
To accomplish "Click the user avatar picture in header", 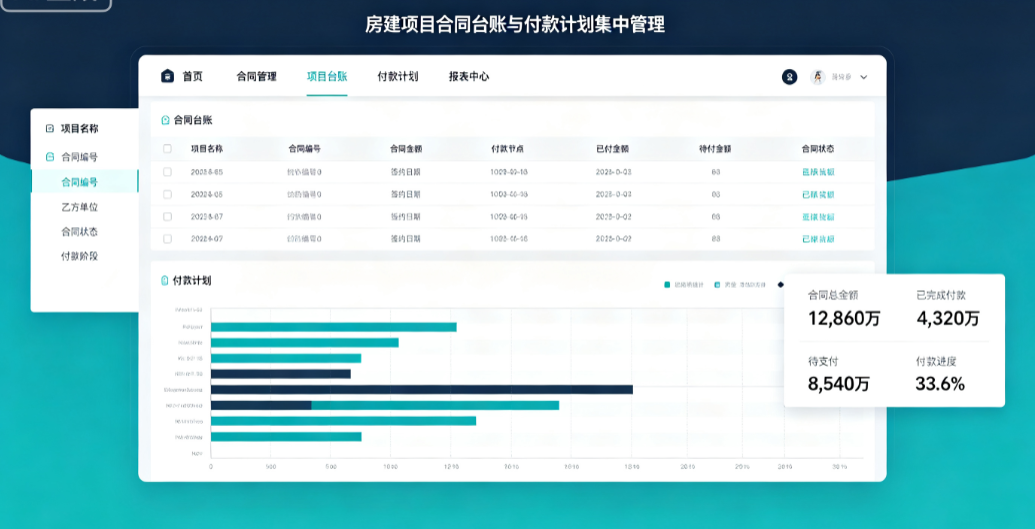I will [x=818, y=77].
